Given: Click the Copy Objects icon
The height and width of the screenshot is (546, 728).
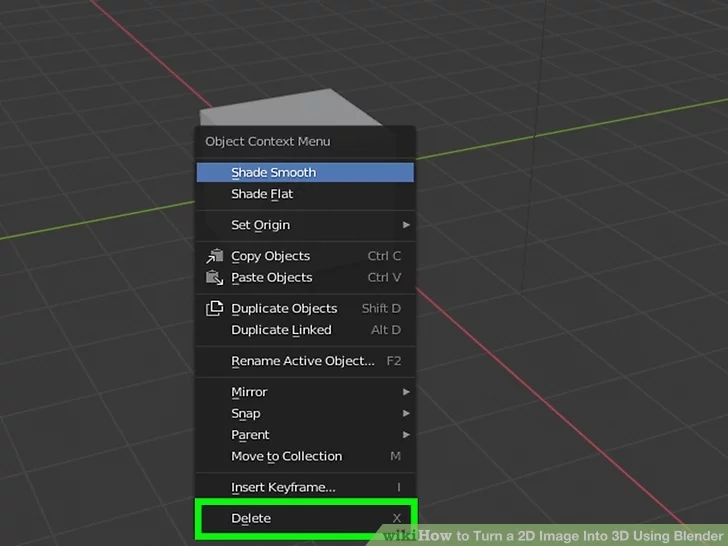Looking at the screenshot, I should click(215, 256).
